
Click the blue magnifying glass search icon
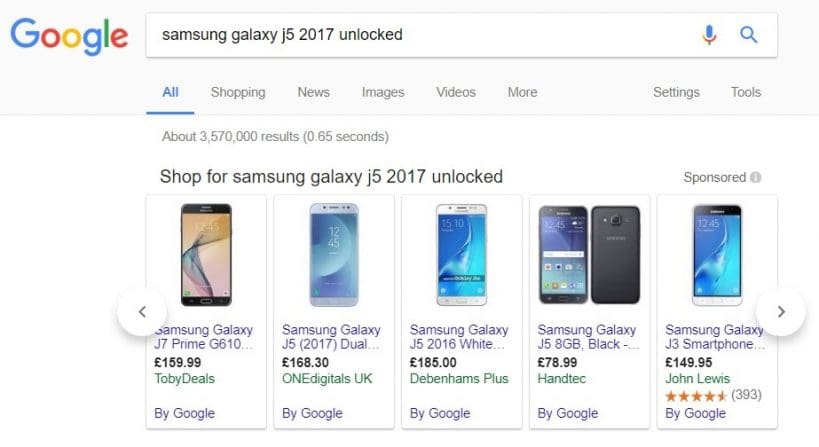(x=748, y=35)
